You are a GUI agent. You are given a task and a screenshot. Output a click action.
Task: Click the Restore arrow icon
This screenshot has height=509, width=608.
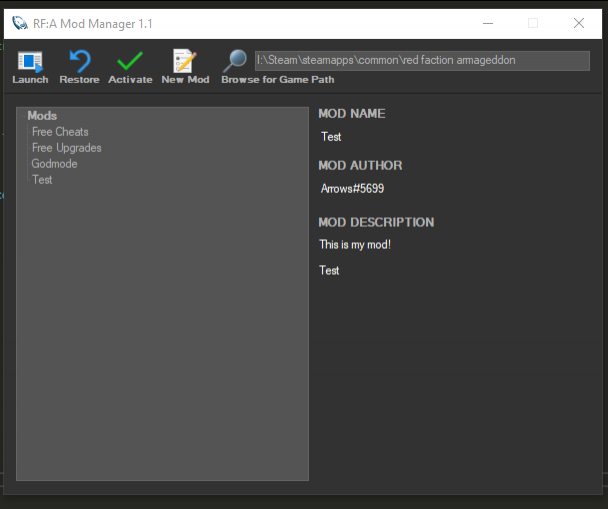(79, 63)
